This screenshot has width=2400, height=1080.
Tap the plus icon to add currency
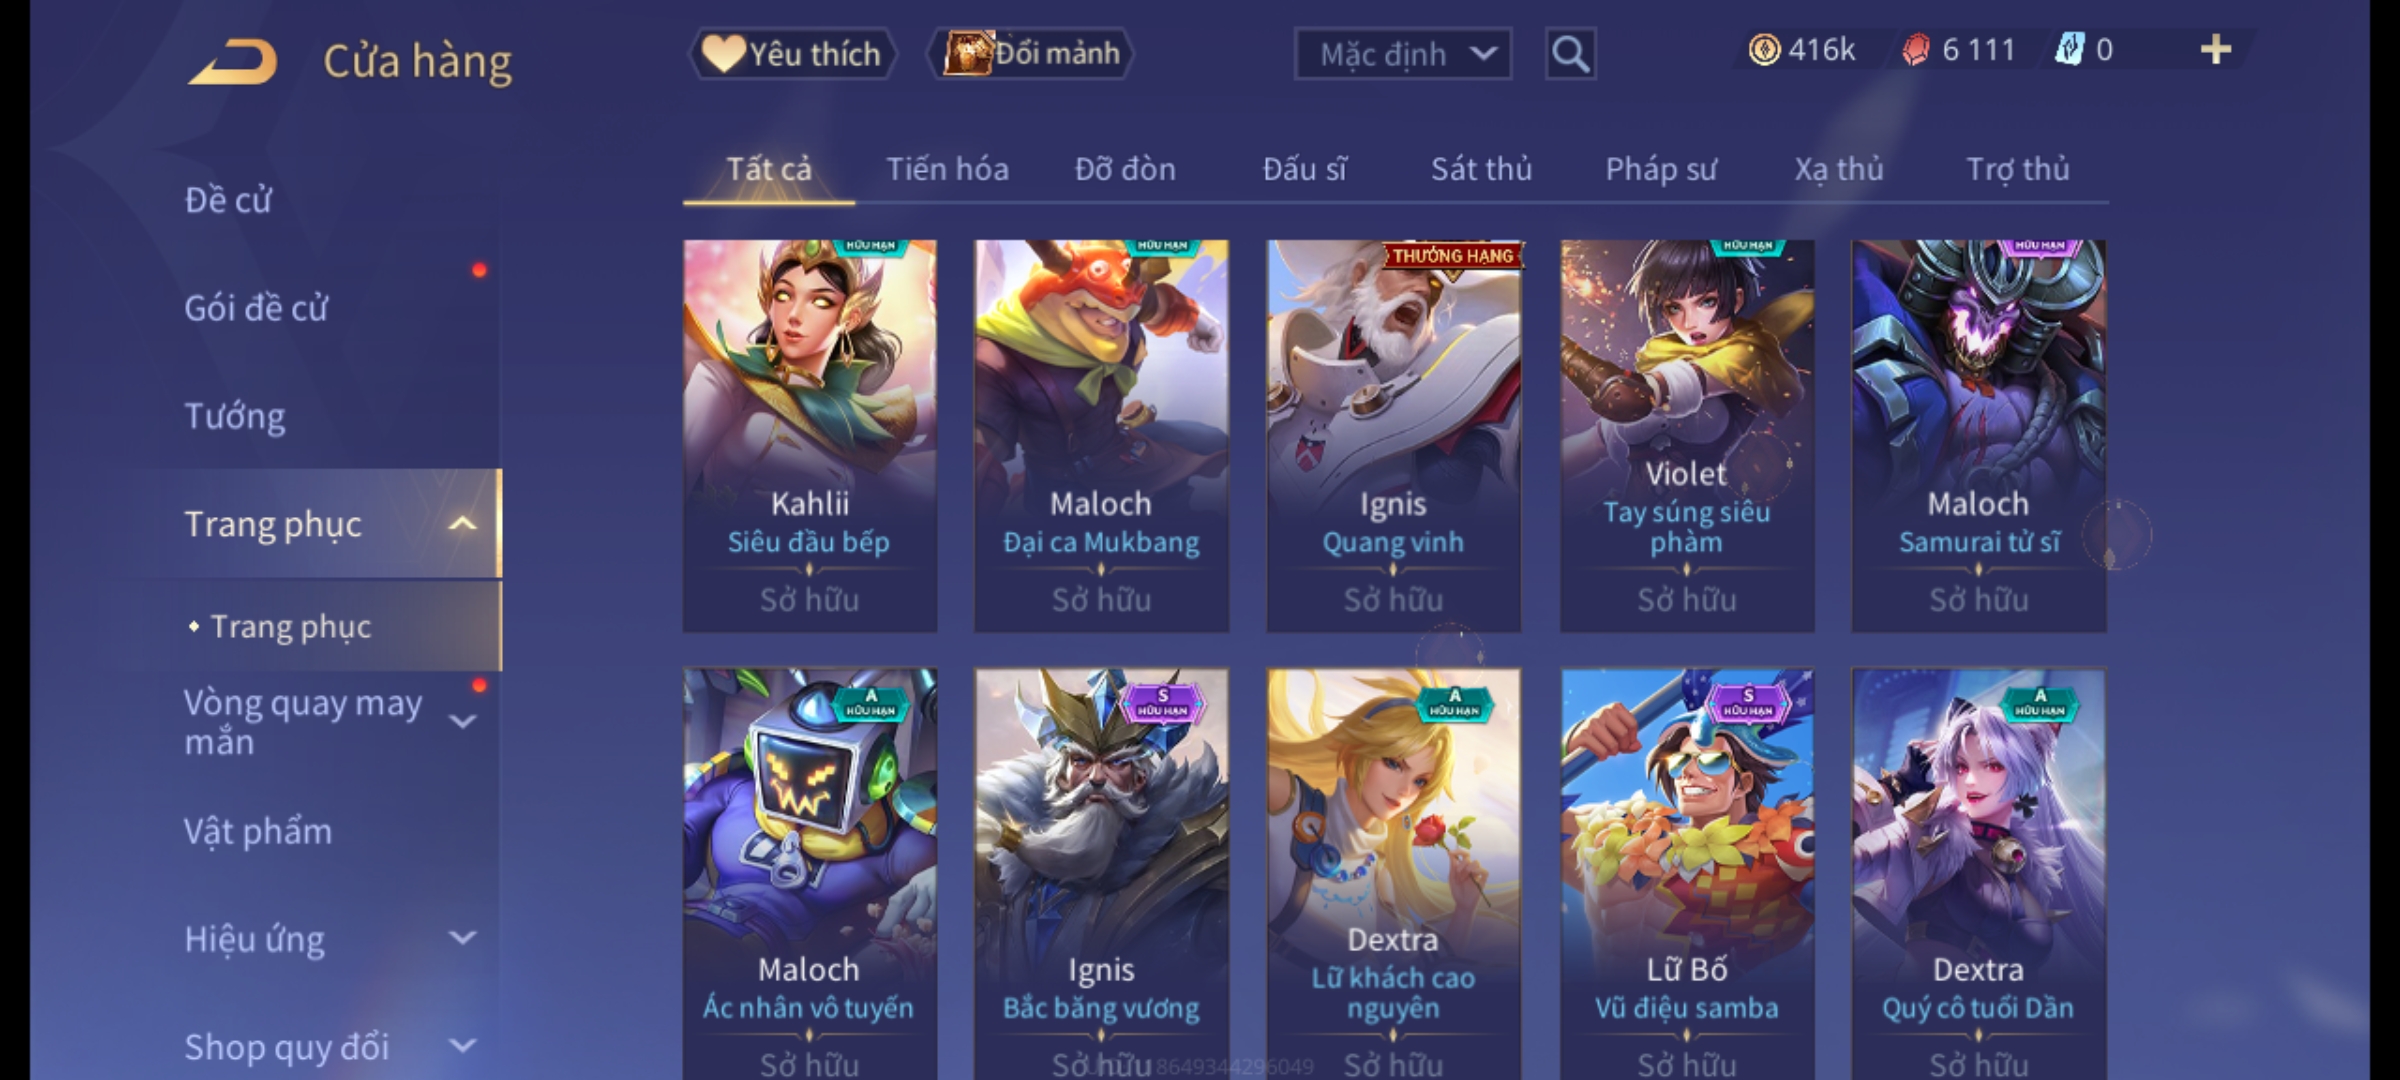[x=2215, y=50]
